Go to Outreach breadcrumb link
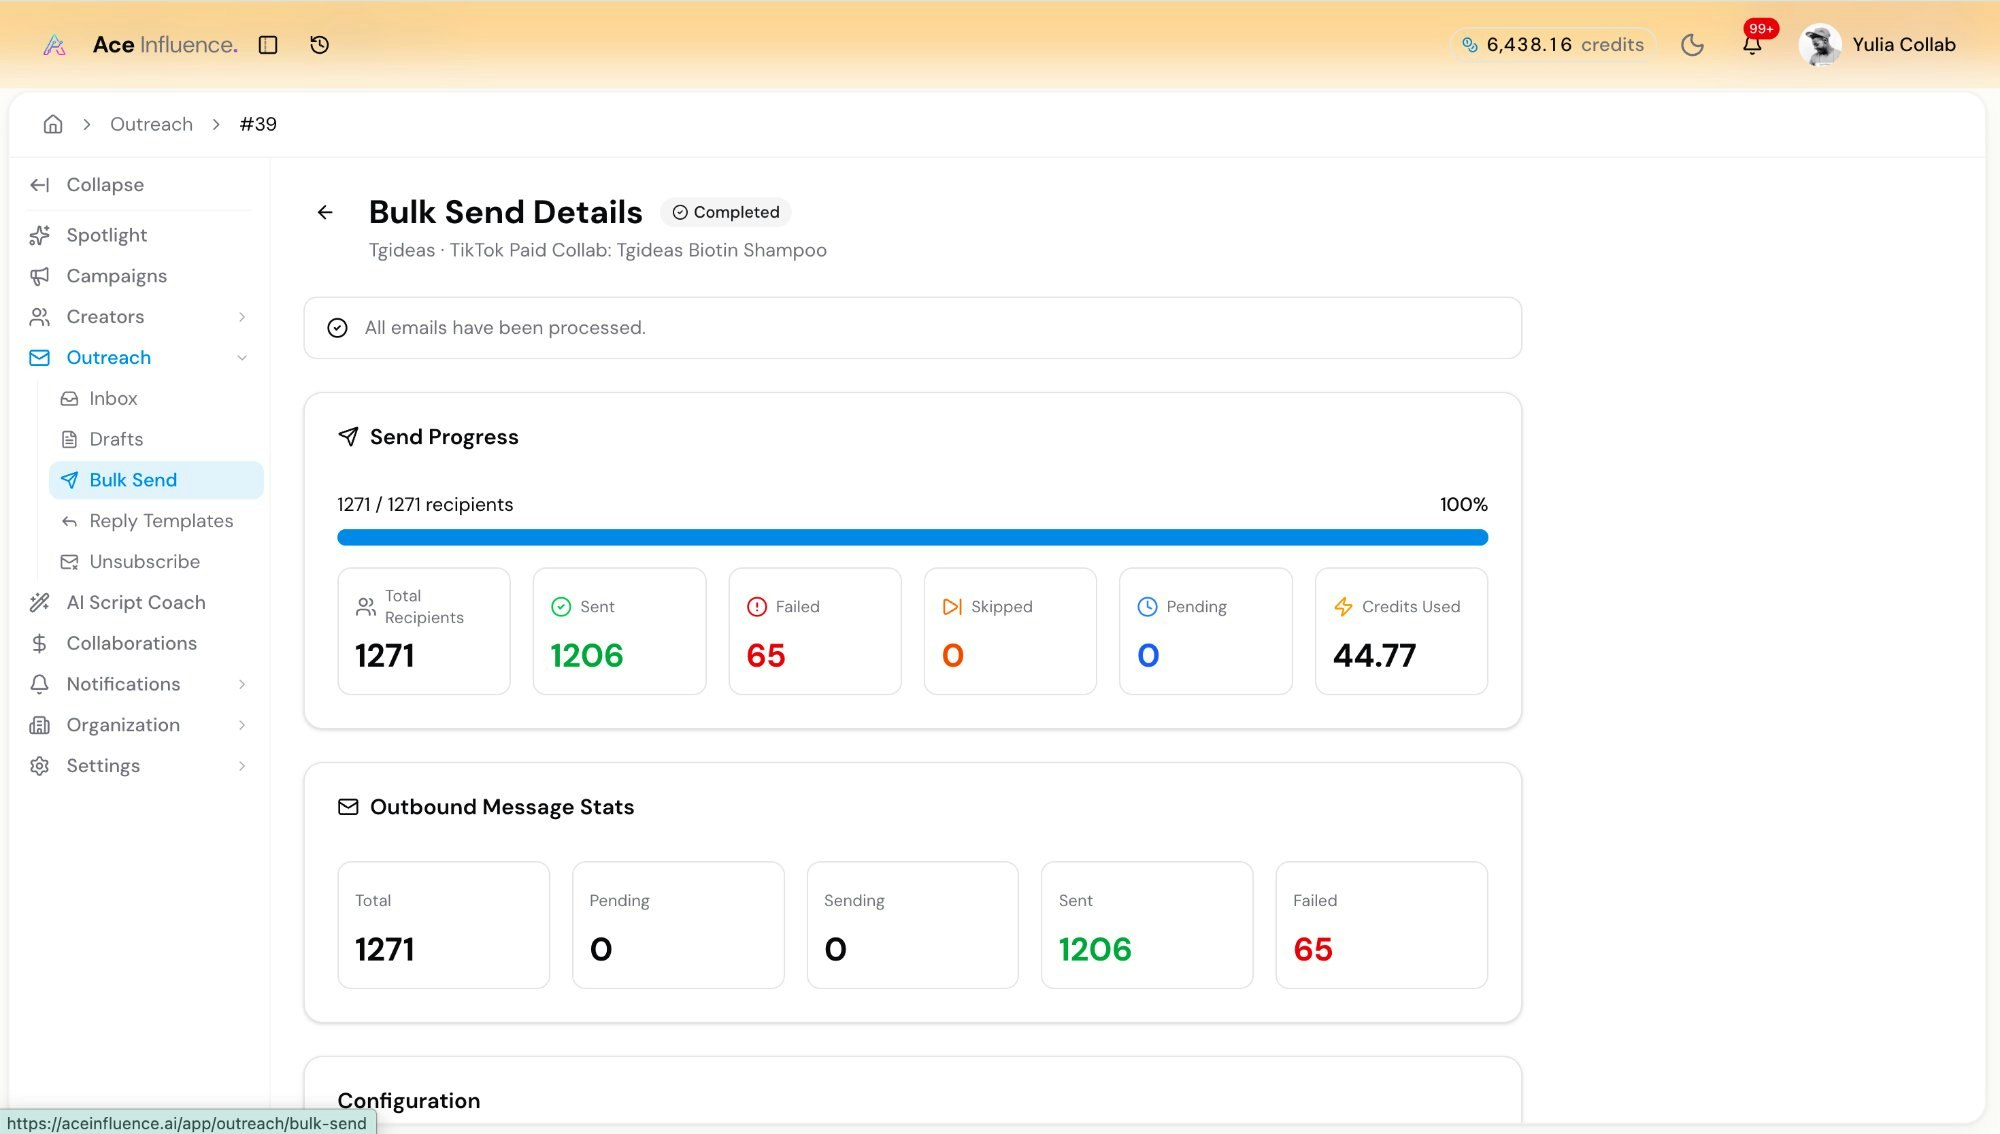The image size is (2000, 1134). coord(151,124)
